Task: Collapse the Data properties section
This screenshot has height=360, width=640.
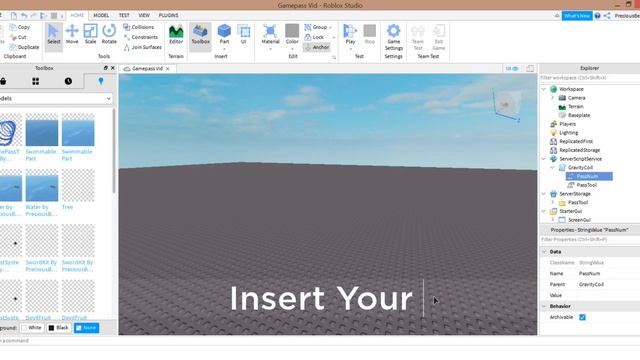Action: pyautogui.click(x=544, y=252)
